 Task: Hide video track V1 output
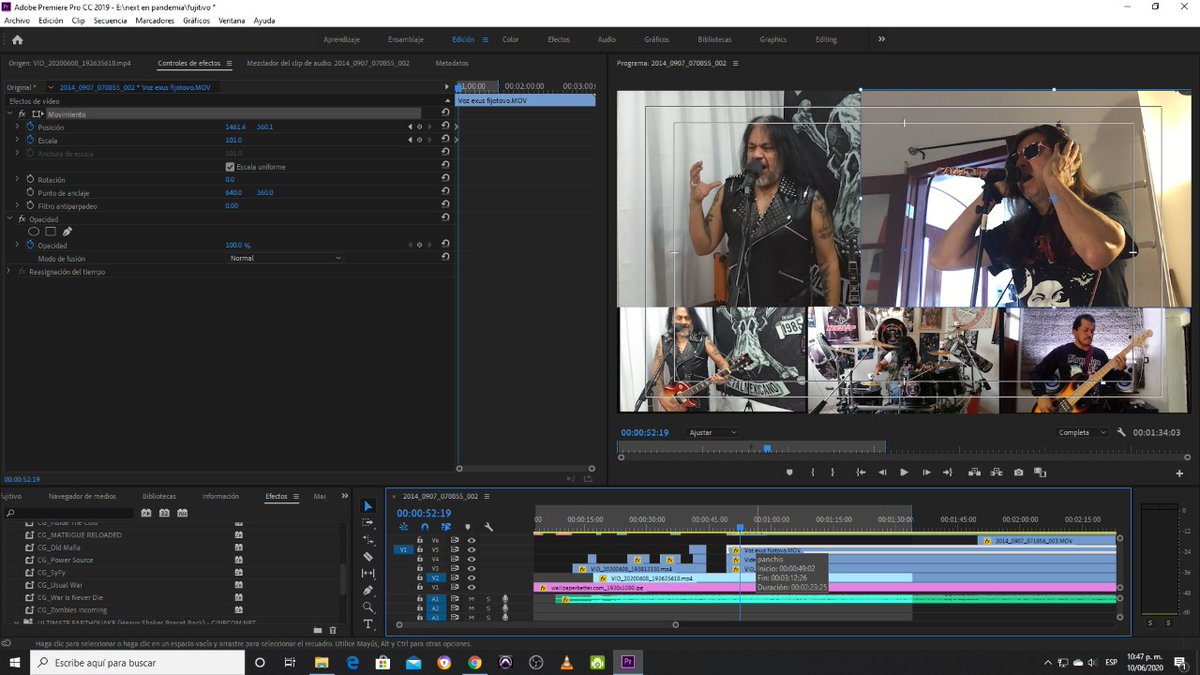coord(471,587)
